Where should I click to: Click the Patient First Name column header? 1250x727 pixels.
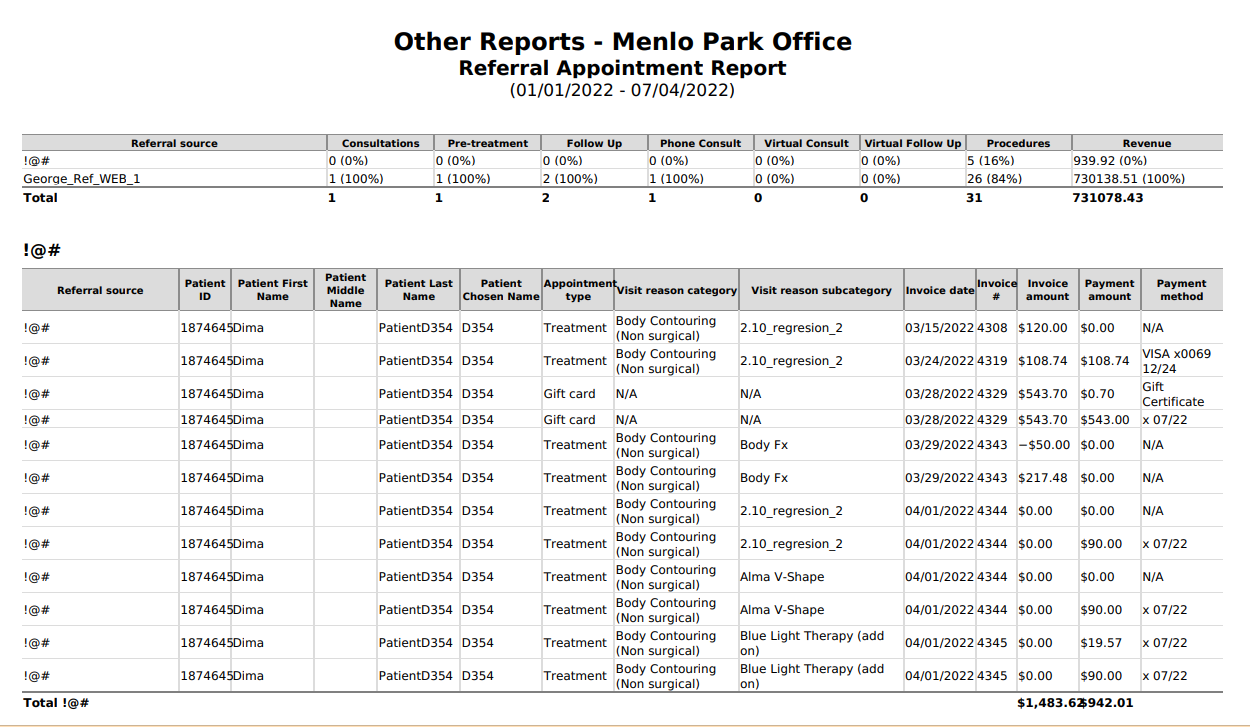point(272,290)
